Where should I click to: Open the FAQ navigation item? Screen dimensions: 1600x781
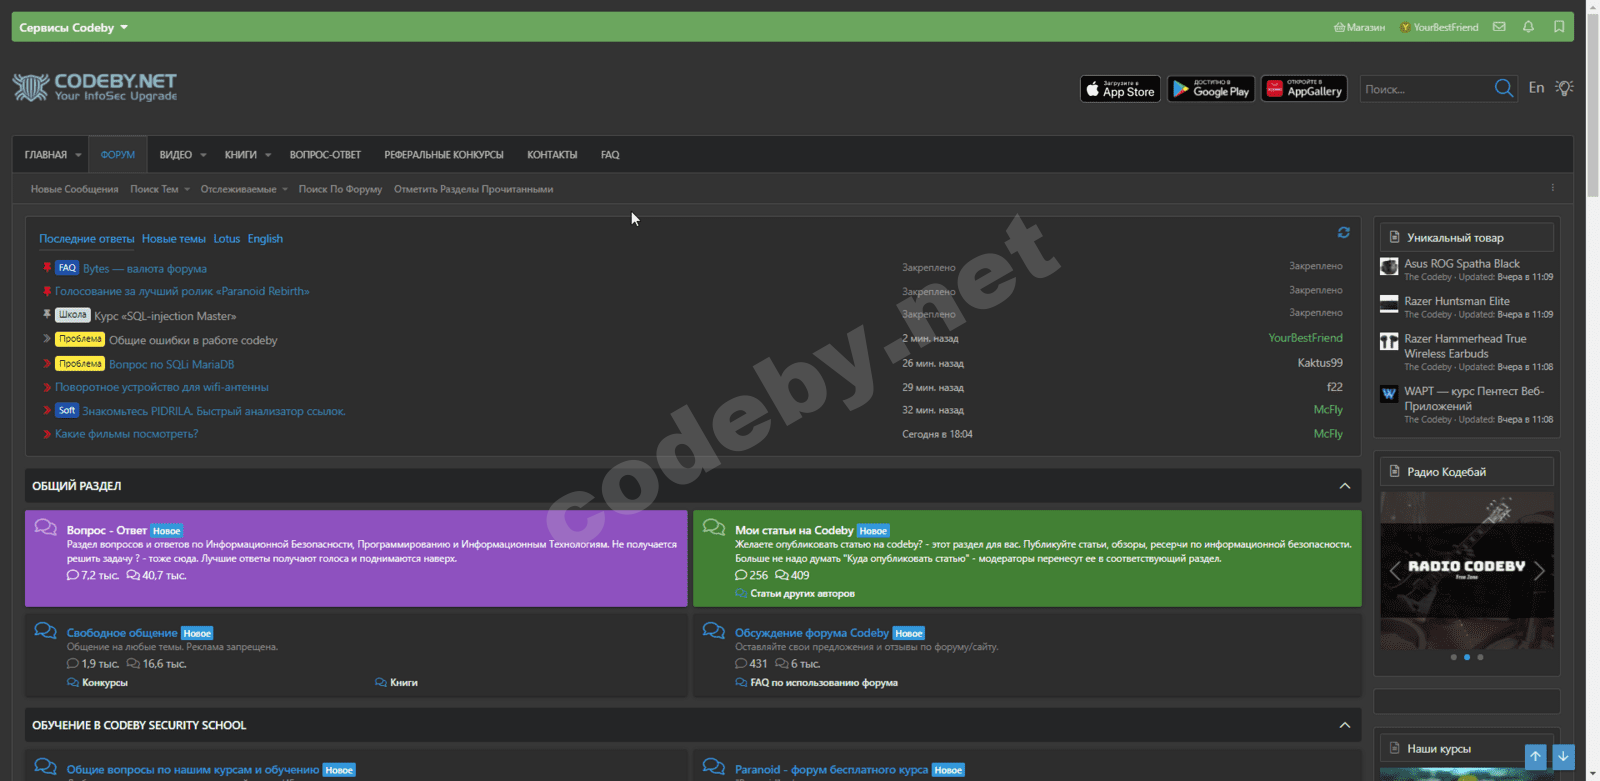click(x=610, y=155)
